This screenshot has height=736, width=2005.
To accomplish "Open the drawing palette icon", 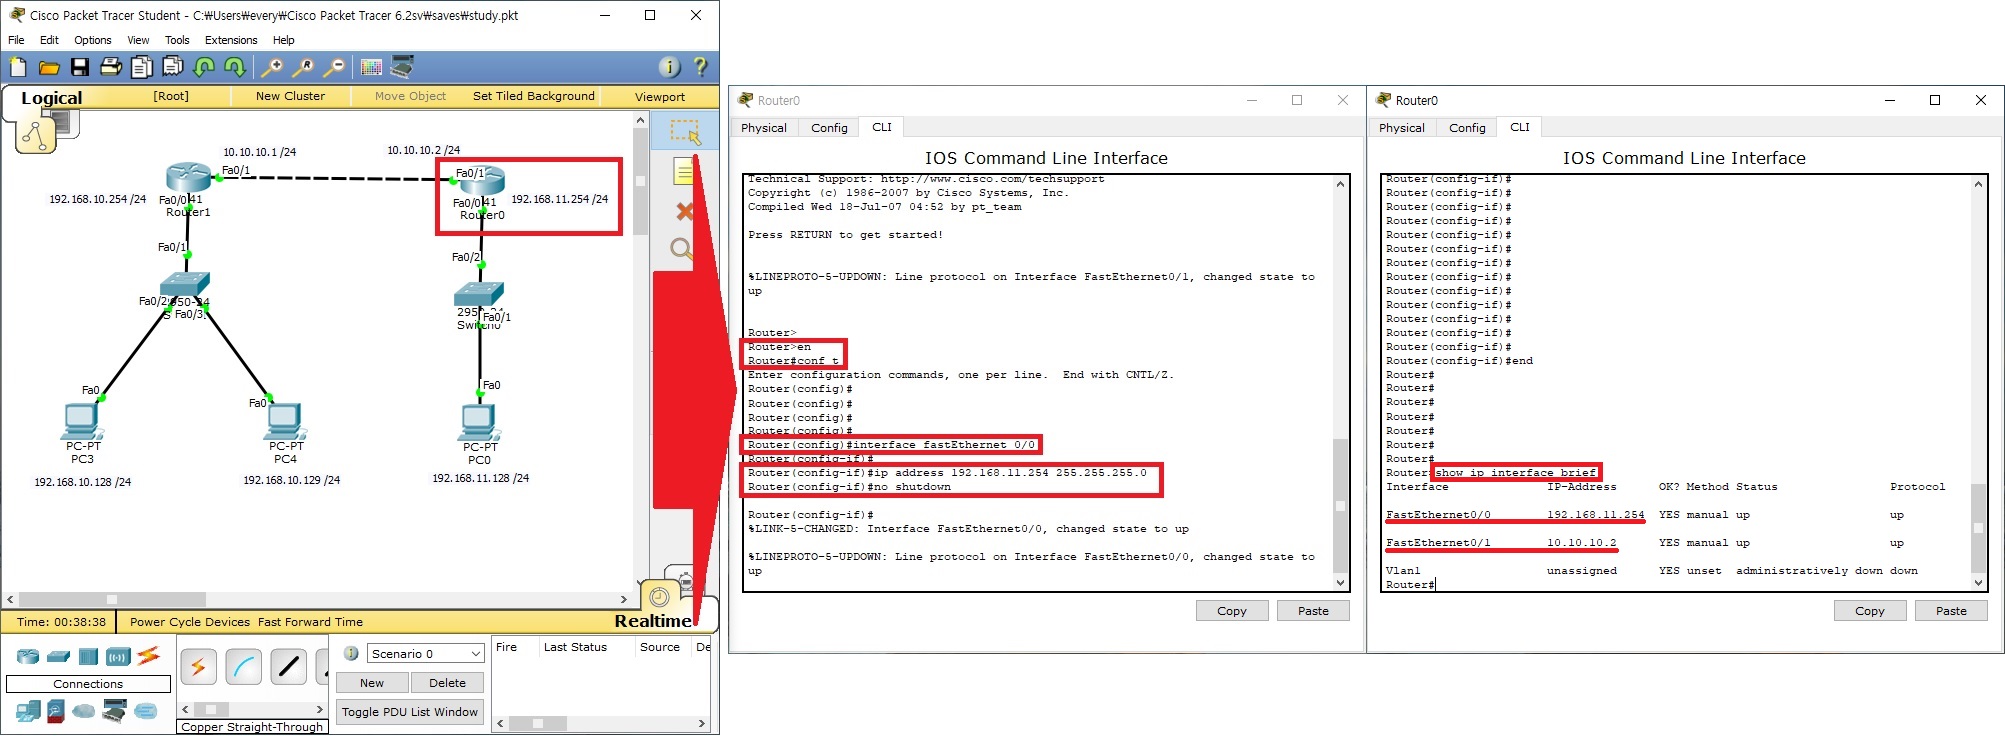I will [x=371, y=67].
